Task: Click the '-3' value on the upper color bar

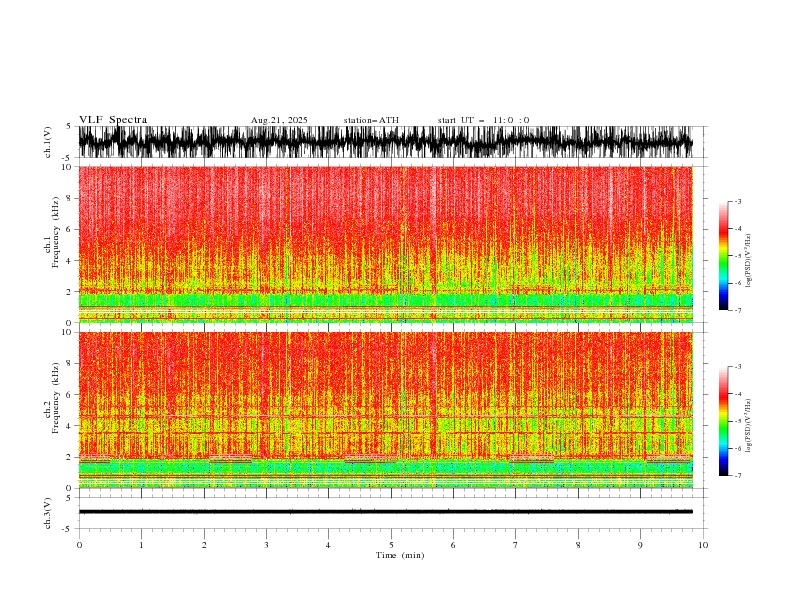Action: click(x=737, y=201)
